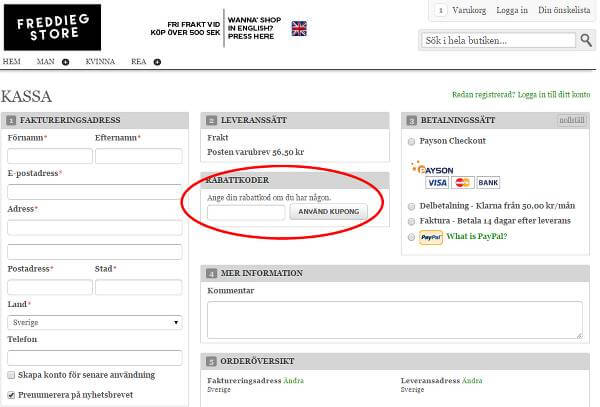Open the HEM menu item
The width and height of the screenshot is (600, 407).
[x=12, y=62]
